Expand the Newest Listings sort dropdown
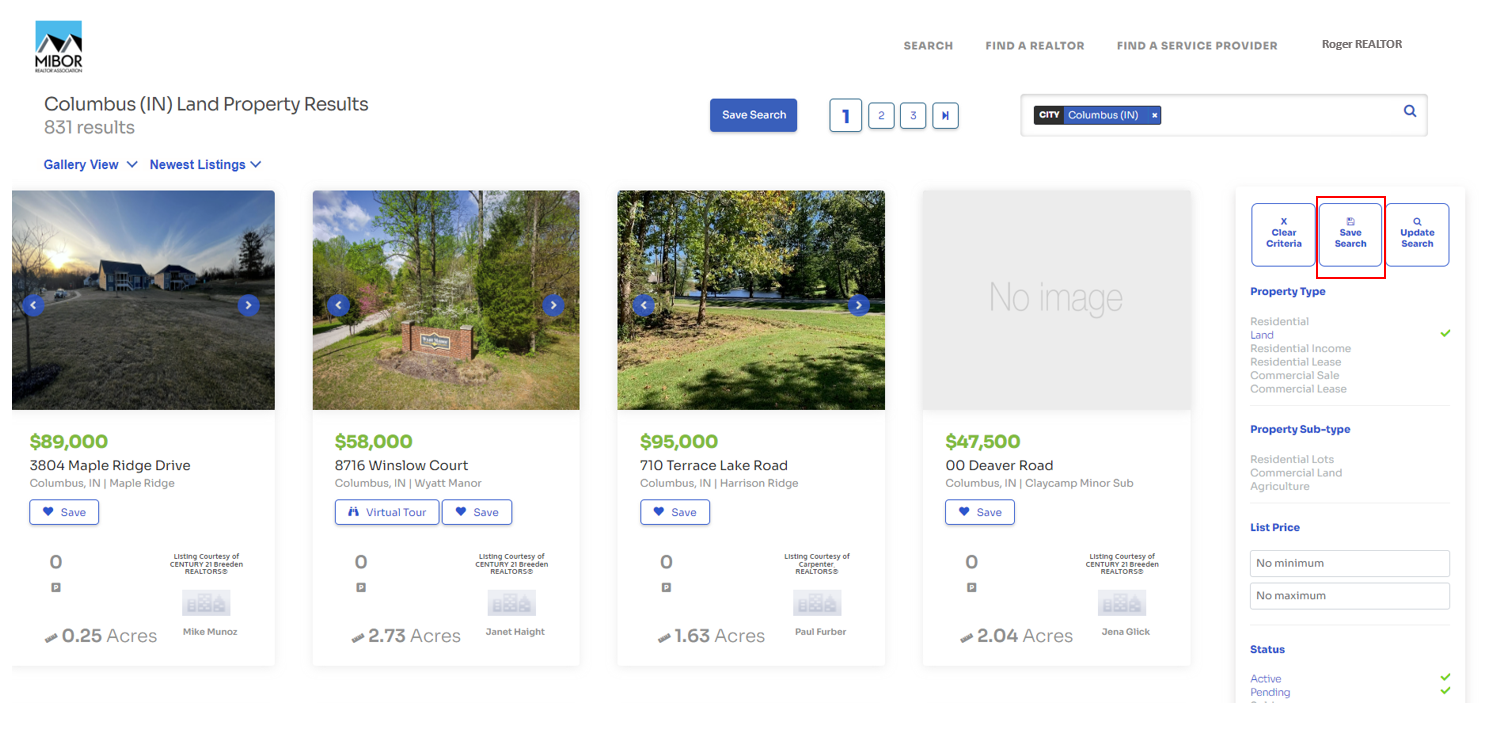Image resolution: width=1485 pixels, height=732 pixels. [205, 164]
